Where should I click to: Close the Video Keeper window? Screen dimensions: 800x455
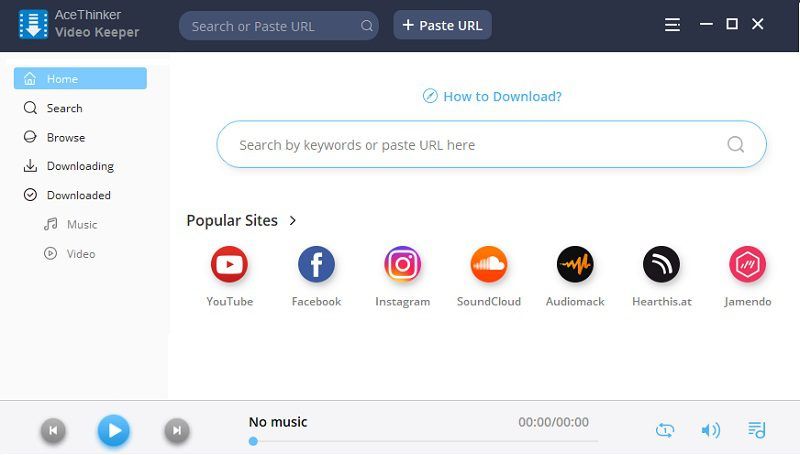(x=758, y=24)
